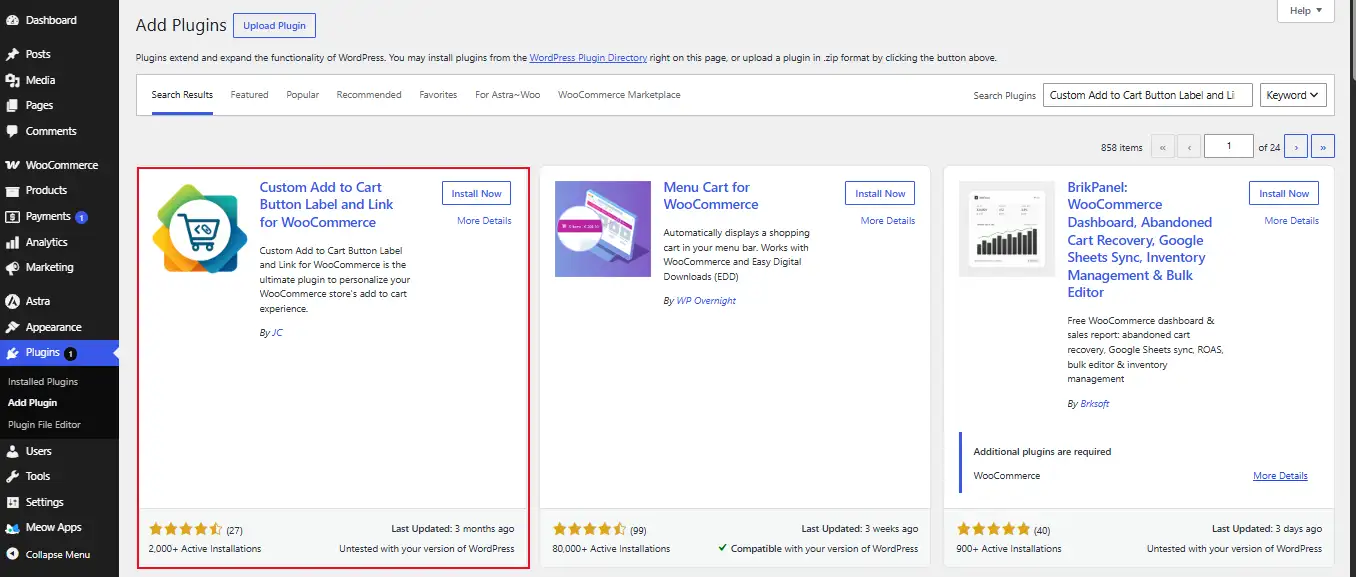Click the Appearance brush icon
This screenshot has height=577, width=1356.
pos(13,327)
